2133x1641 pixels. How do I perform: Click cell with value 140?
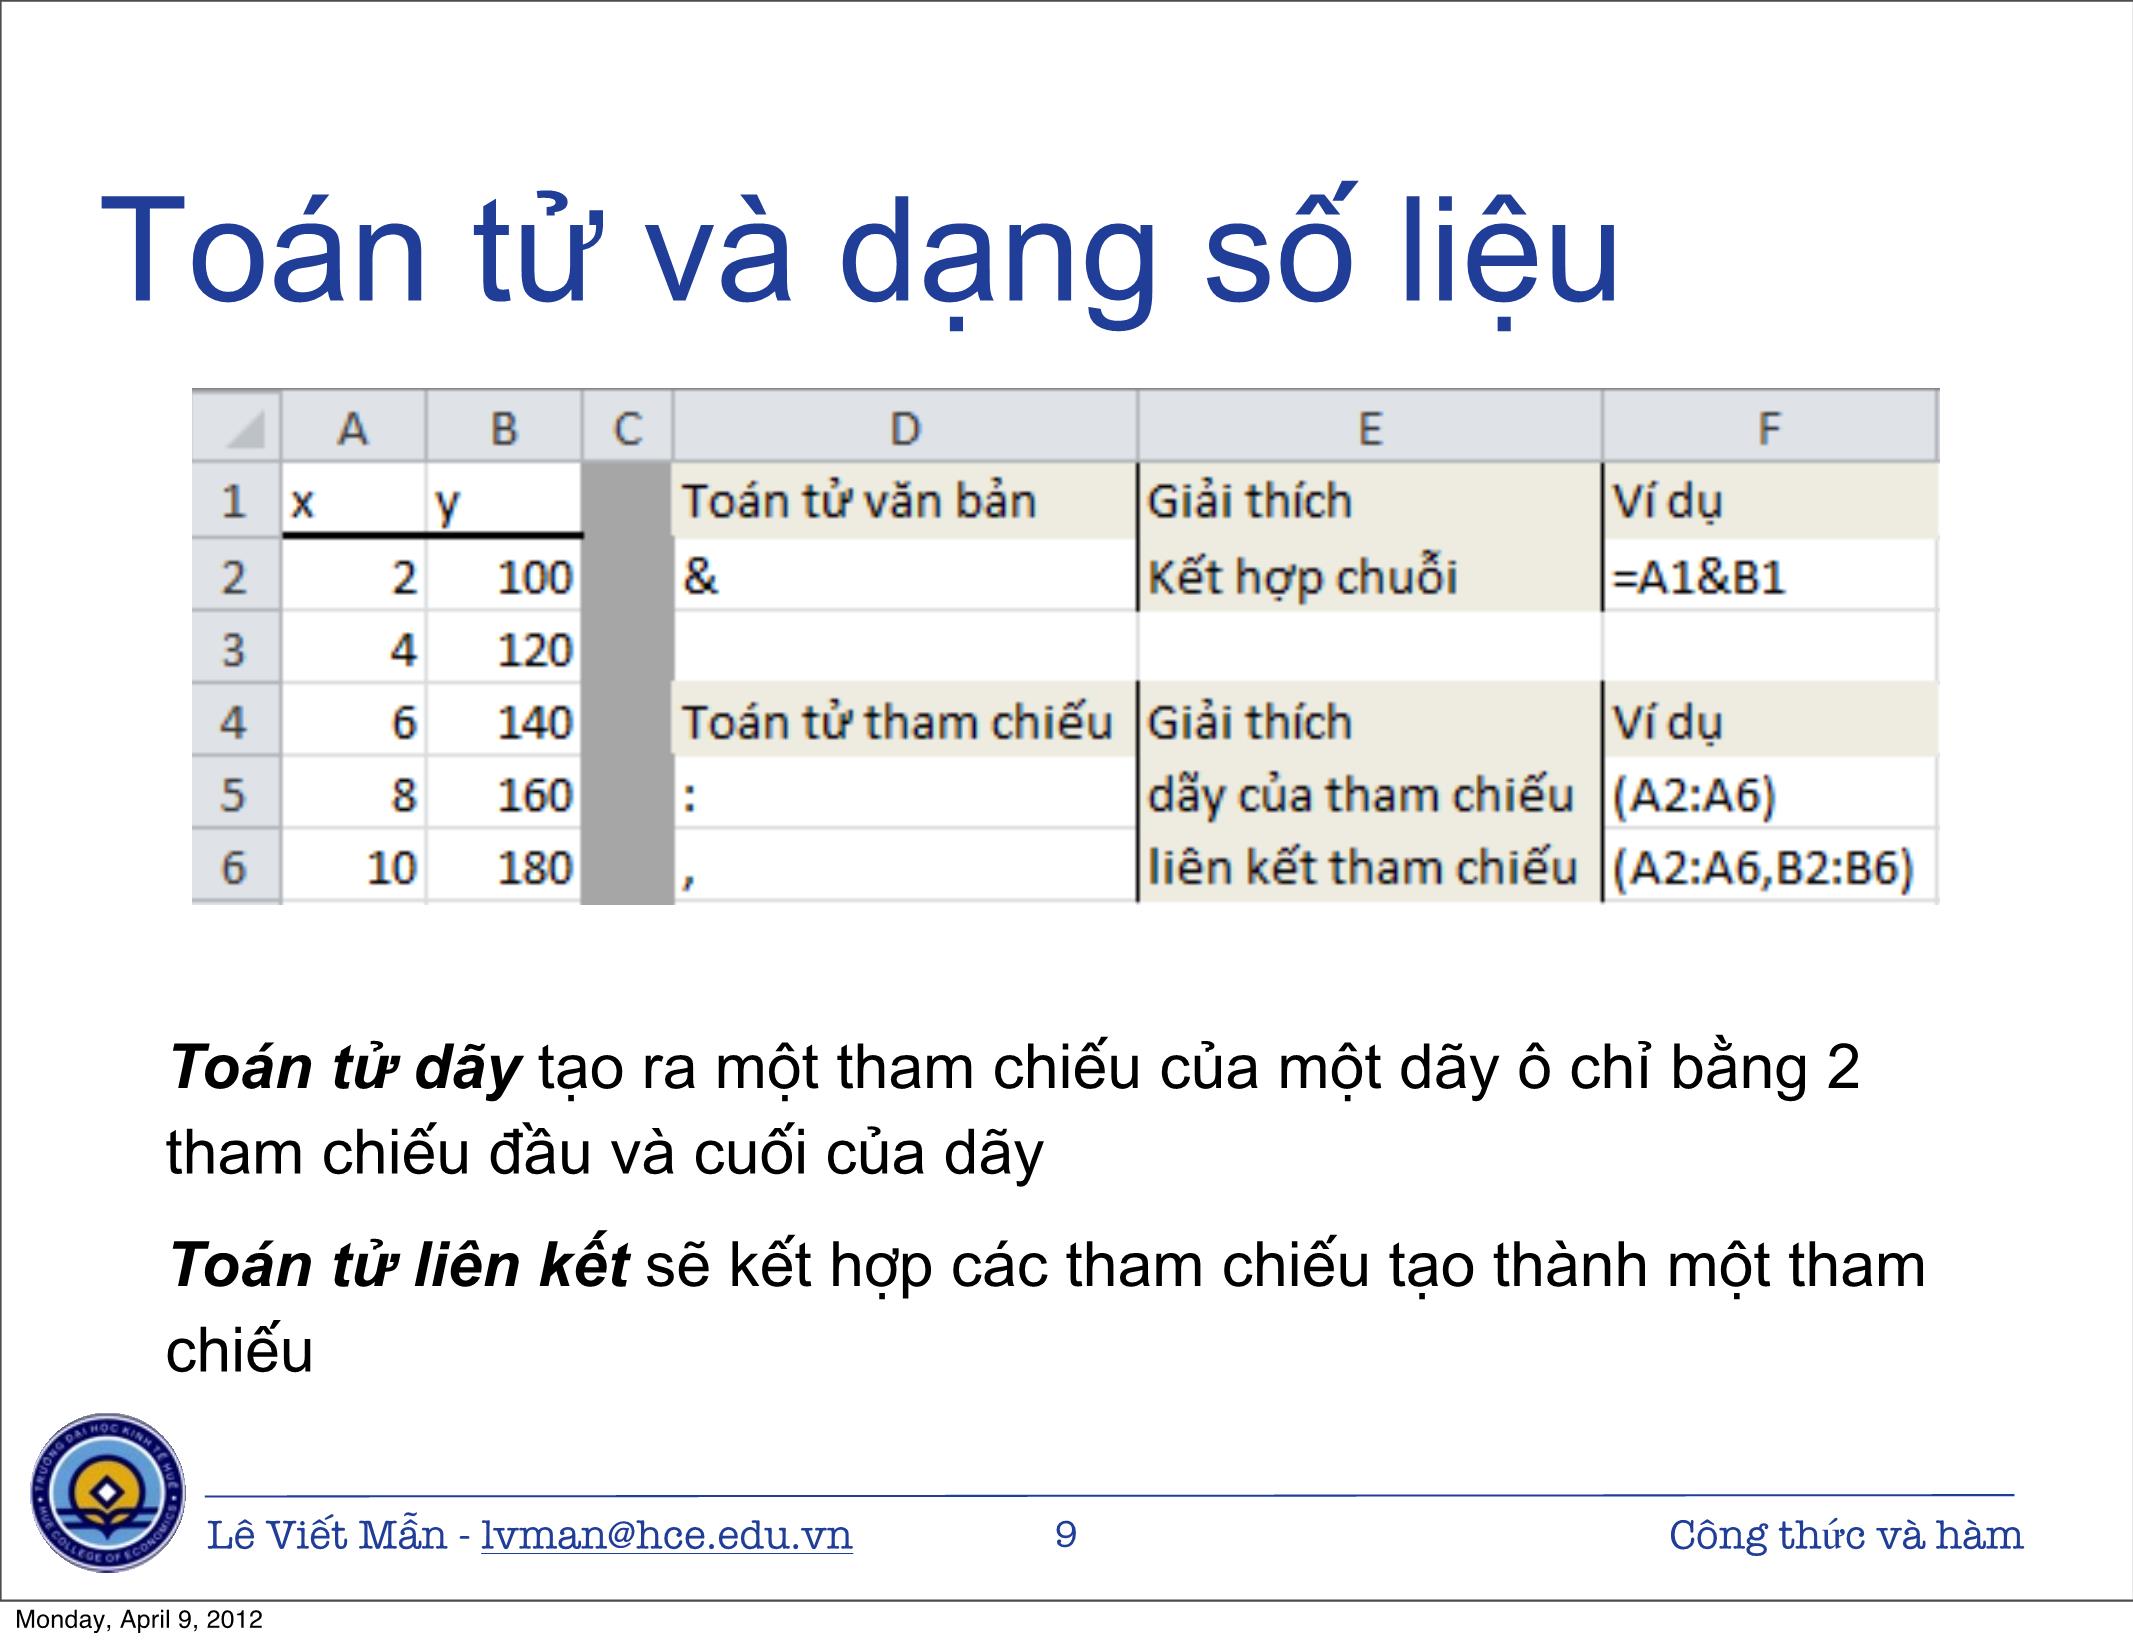coord(504,720)
